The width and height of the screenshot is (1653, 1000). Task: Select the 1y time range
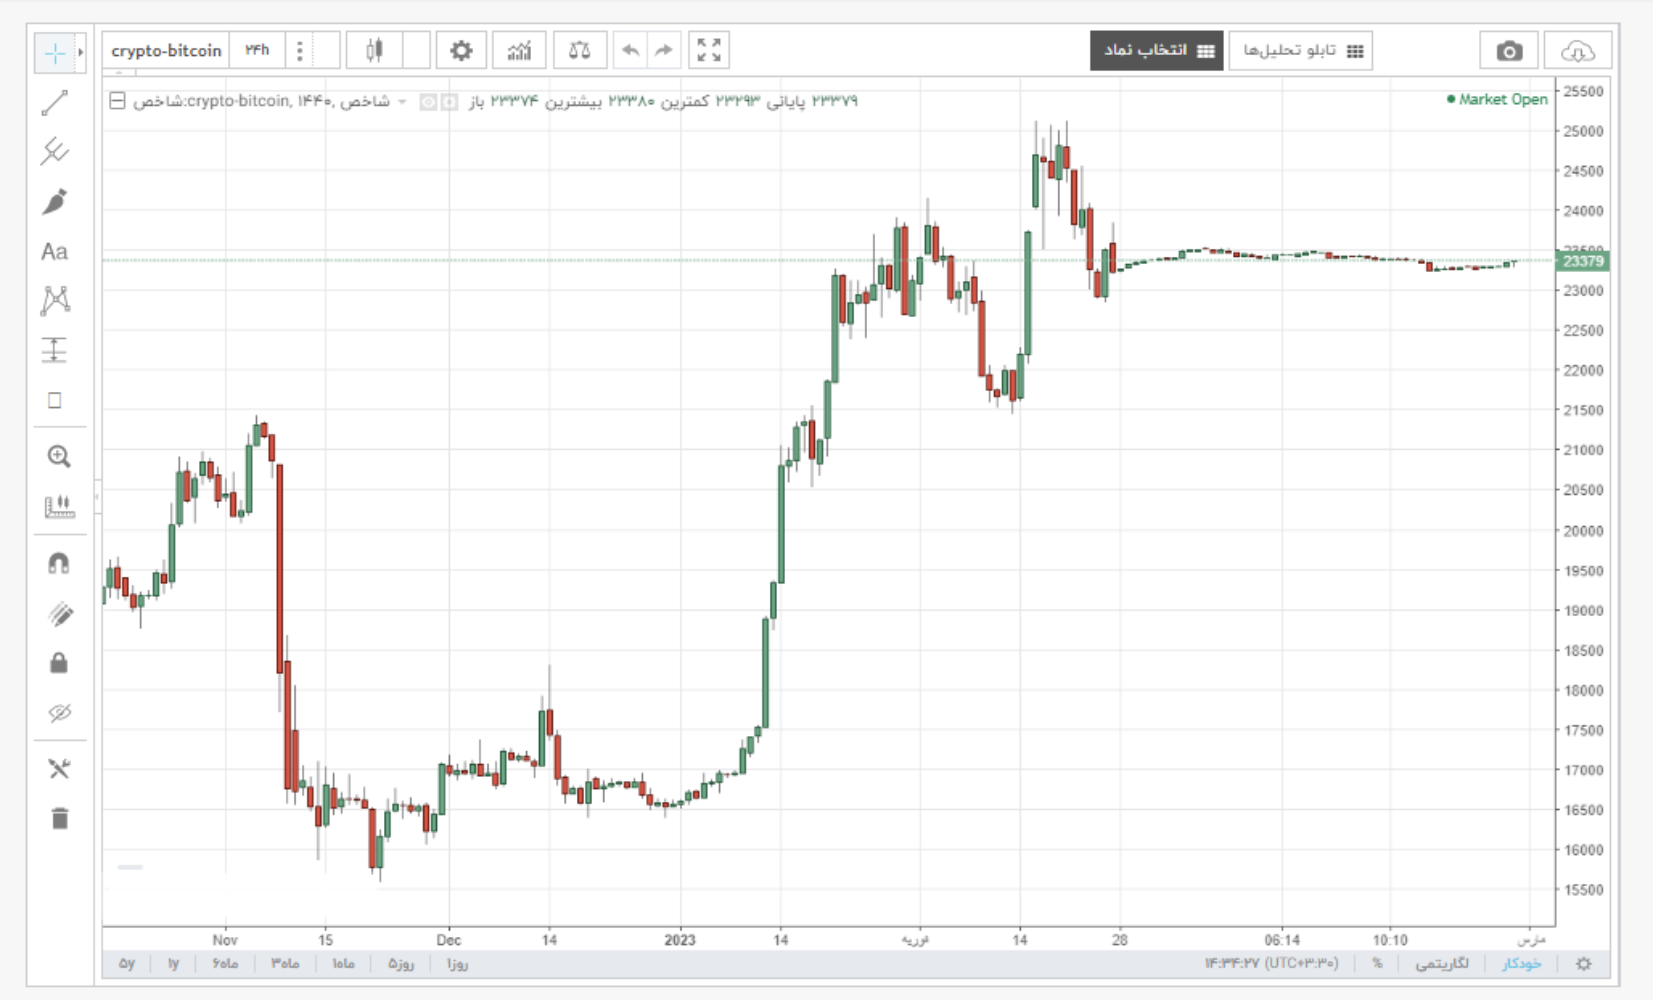point(173,964)
